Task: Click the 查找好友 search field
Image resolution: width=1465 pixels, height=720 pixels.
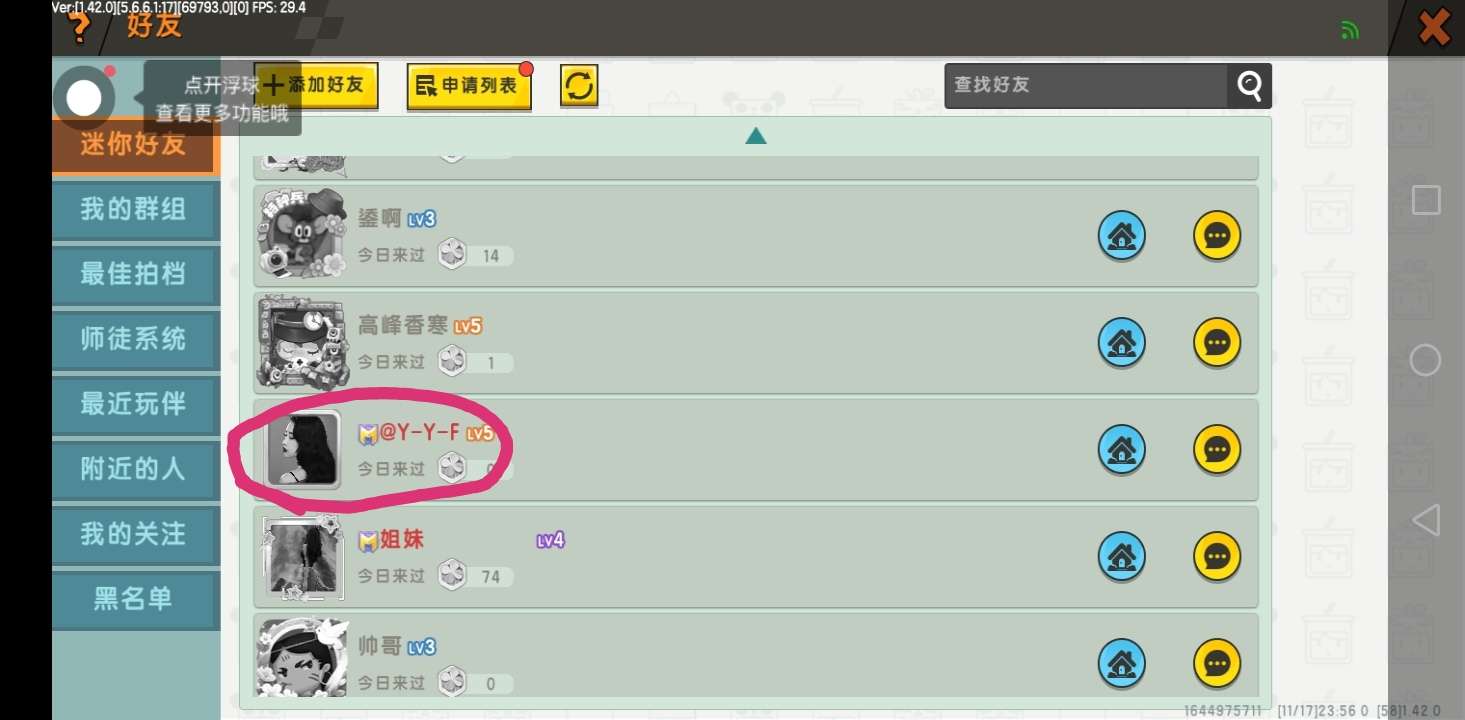Action: coord(1086,86)
